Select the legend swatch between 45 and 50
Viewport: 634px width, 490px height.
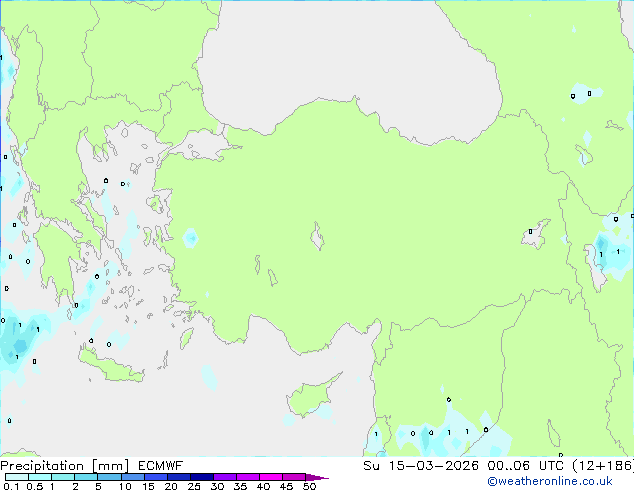point(294,477)
